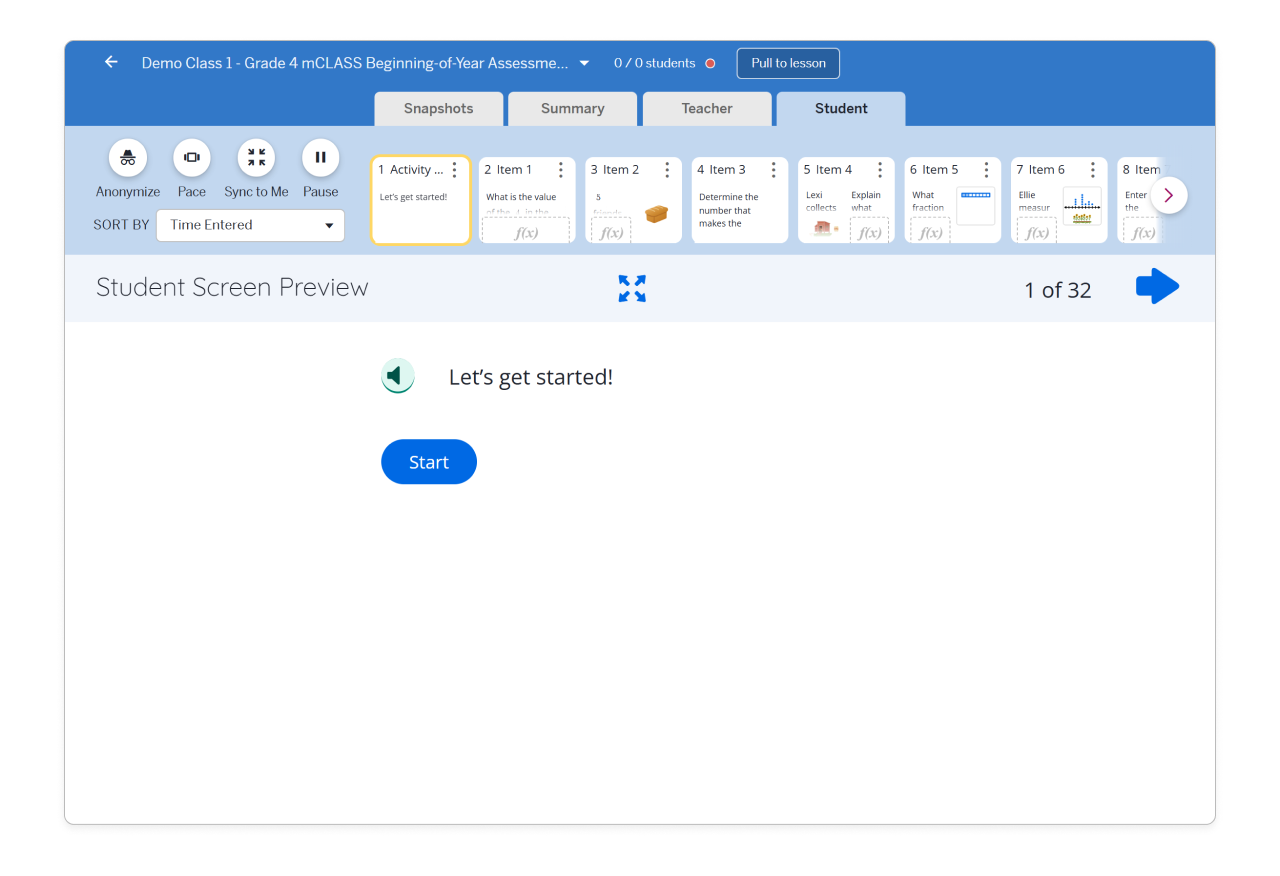This screenshot has width=1280, height=876.
Task: Open the Sync to Me control
Action: 256,157
